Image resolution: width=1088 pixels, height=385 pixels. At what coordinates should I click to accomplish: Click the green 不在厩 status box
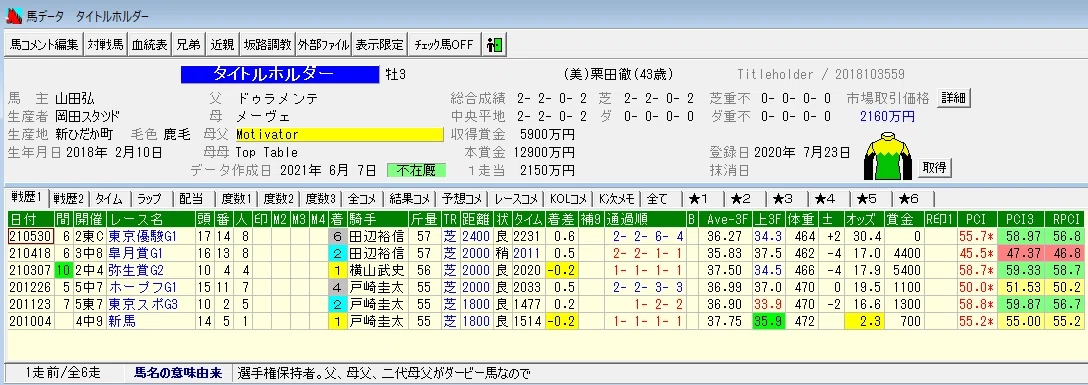tap(417, 170)
